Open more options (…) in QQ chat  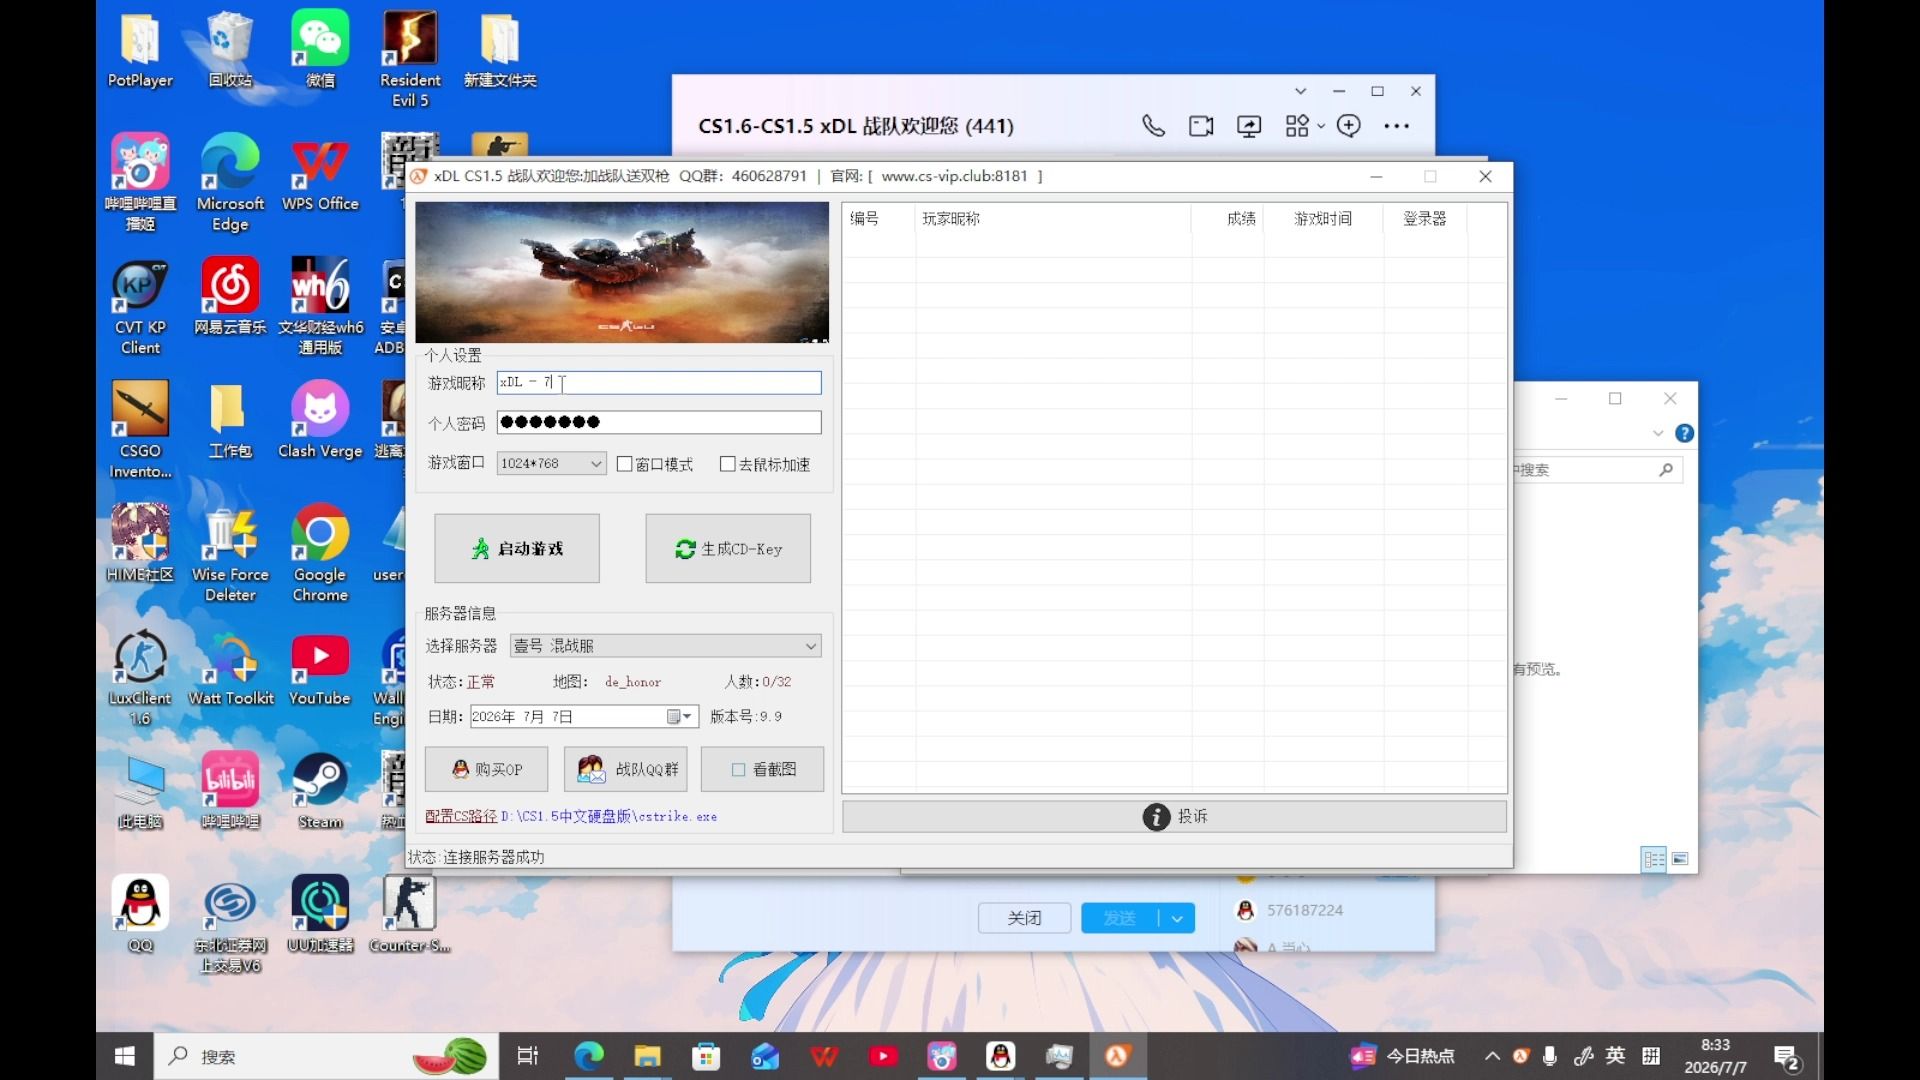[1397, 126]
